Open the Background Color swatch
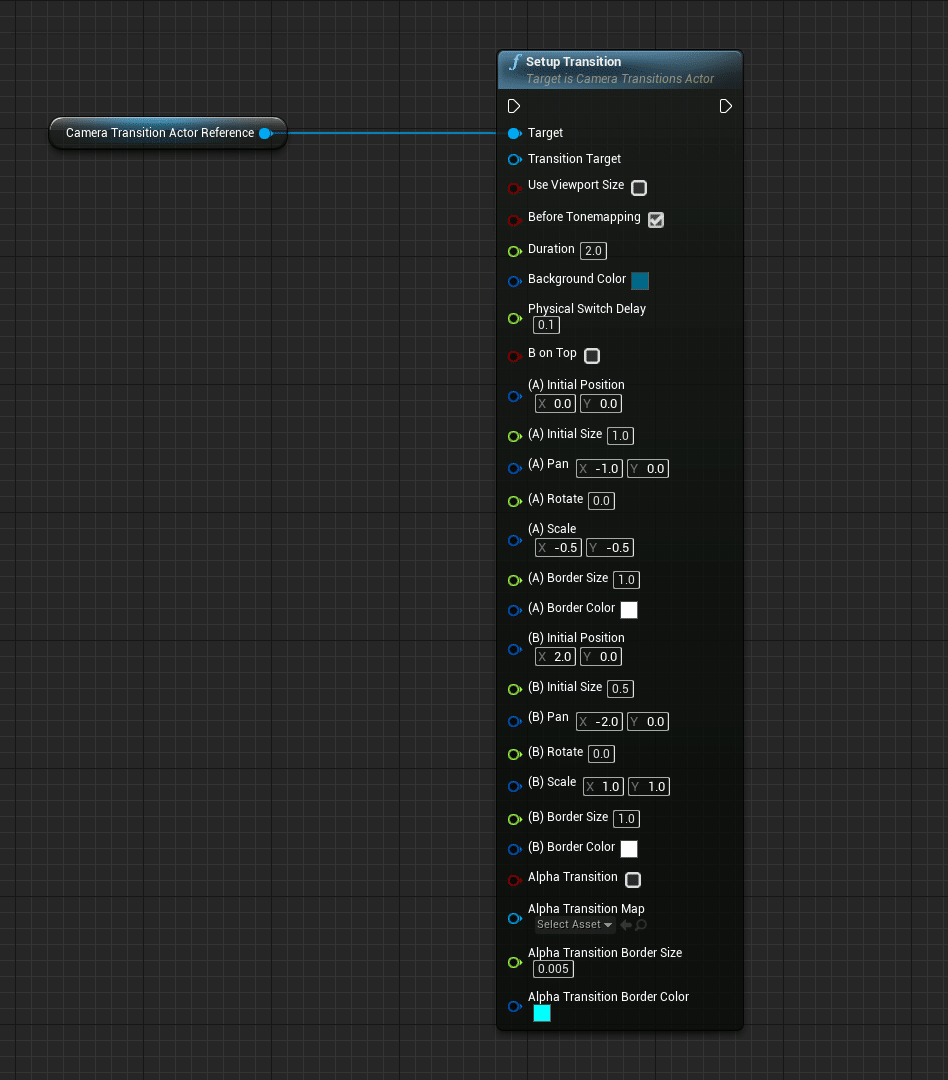 click(640, 281)
